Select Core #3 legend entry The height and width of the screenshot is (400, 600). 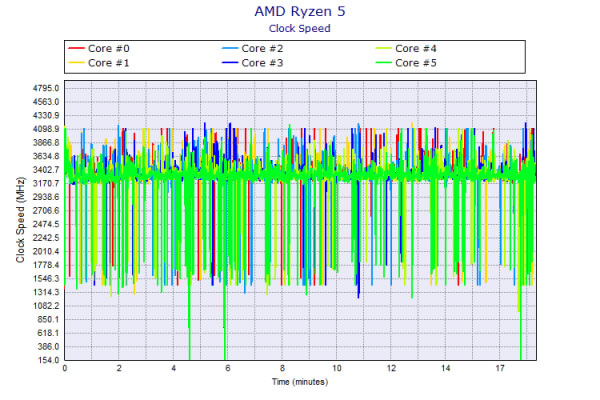[x=253, y=63]
